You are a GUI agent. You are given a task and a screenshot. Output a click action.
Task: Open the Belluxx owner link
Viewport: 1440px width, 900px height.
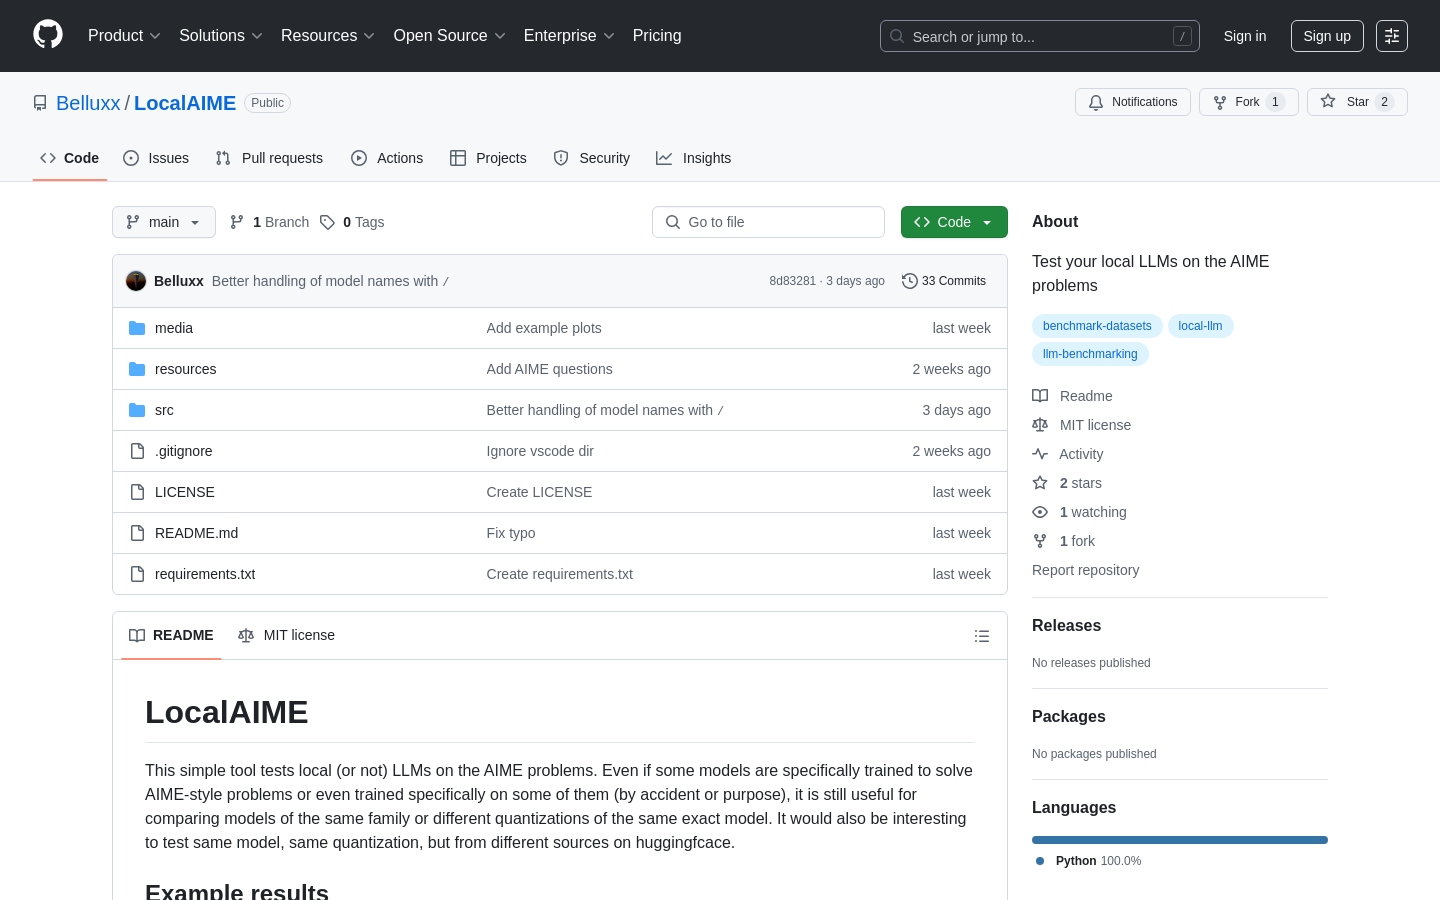pyautogui.click(x=88, y=103)
